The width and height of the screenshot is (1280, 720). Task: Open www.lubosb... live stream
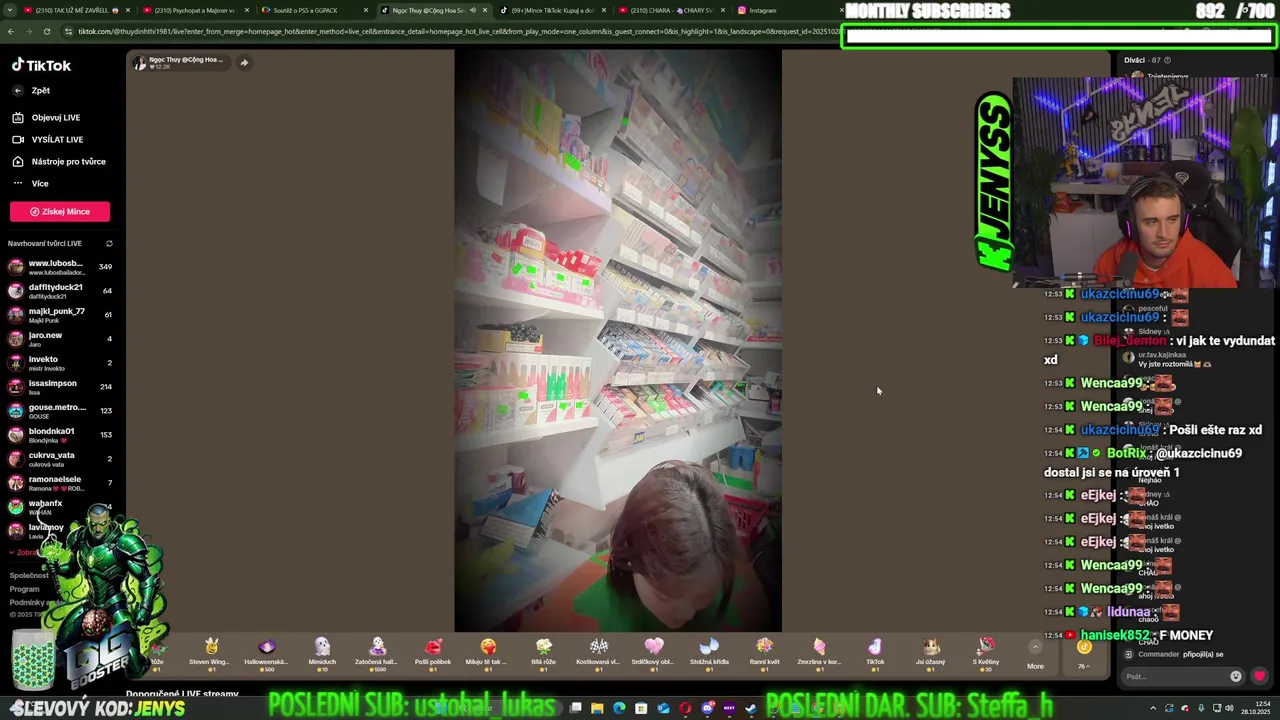point(60,267)
